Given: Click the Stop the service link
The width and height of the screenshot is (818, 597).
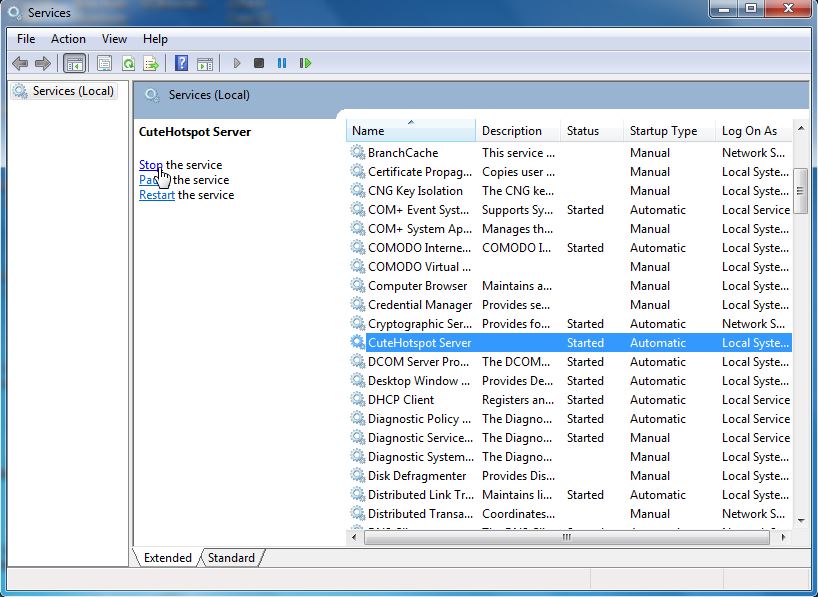Looking at the screenshot, I should click(x=150, y=165).
